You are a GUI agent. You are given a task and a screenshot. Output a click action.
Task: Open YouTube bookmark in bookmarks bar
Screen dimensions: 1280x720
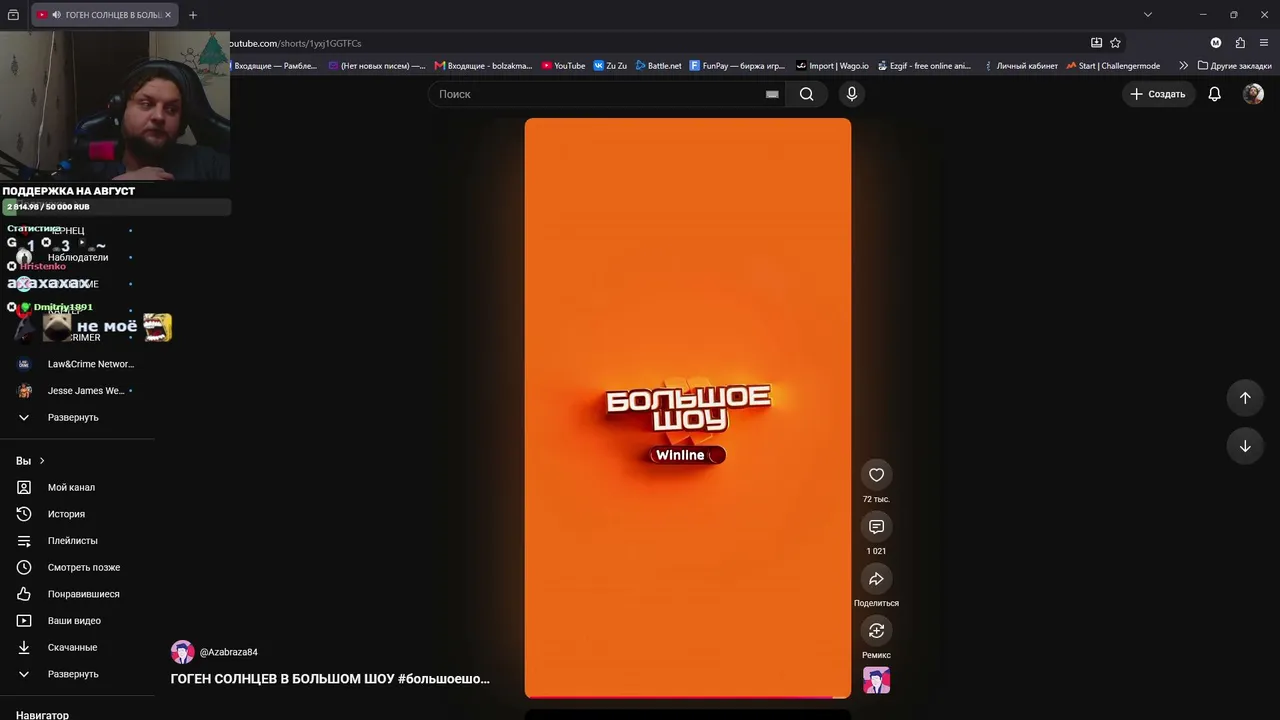pyautogui.click(x=563, y=66)
